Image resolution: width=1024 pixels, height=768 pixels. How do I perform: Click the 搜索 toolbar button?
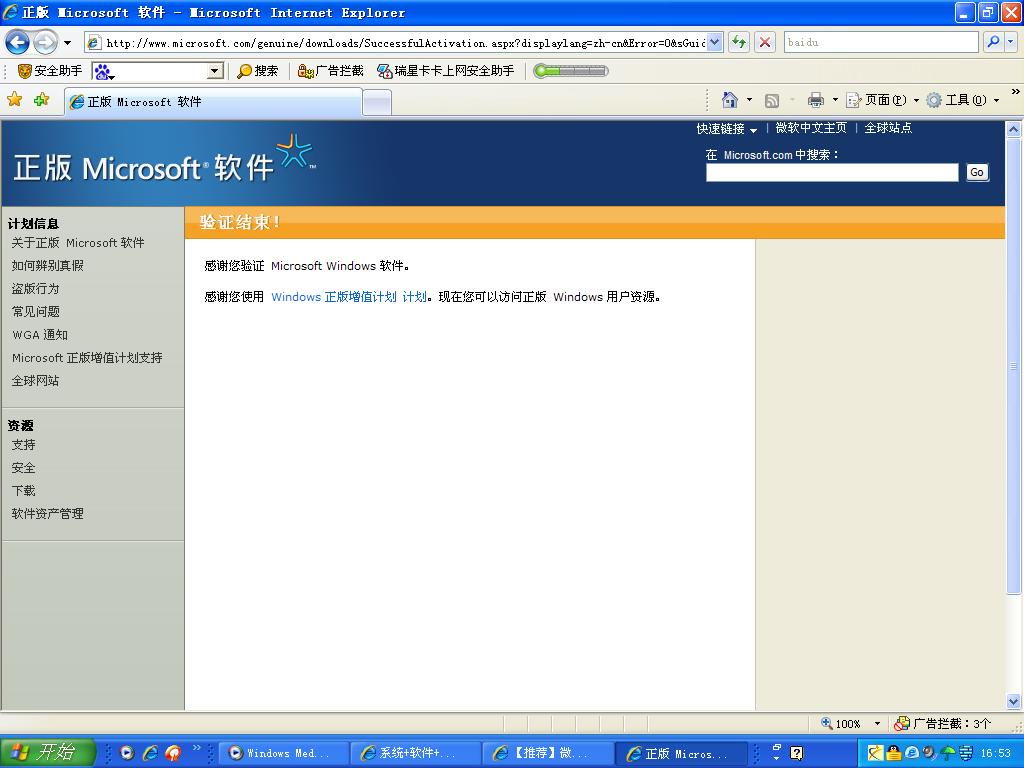[258, 71]
